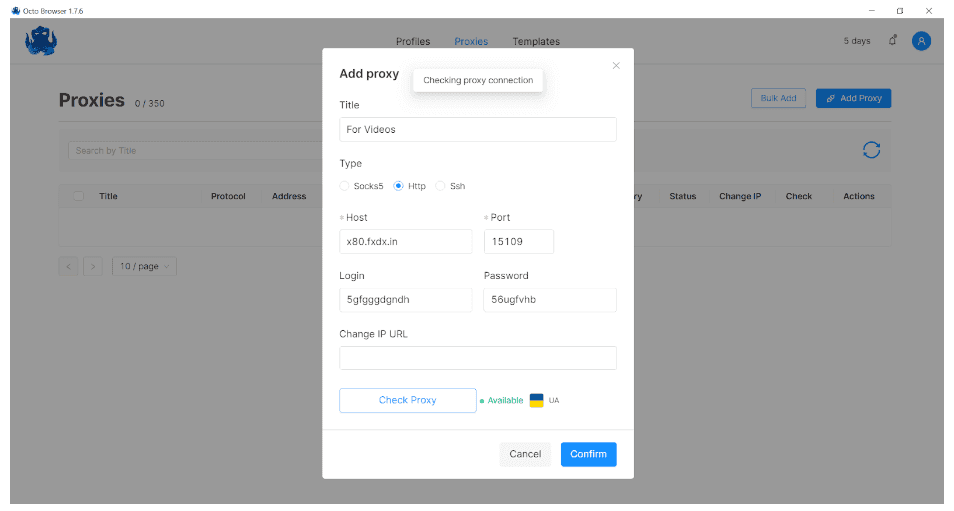Image resolution: width=954 pixels, height=511 pixels.
Task: Click the Ukraine flag icon
Action: point(536,400)
